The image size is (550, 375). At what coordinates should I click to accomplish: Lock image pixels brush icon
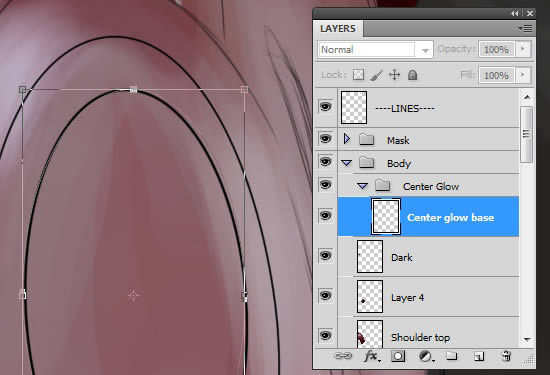coord(376,75)
